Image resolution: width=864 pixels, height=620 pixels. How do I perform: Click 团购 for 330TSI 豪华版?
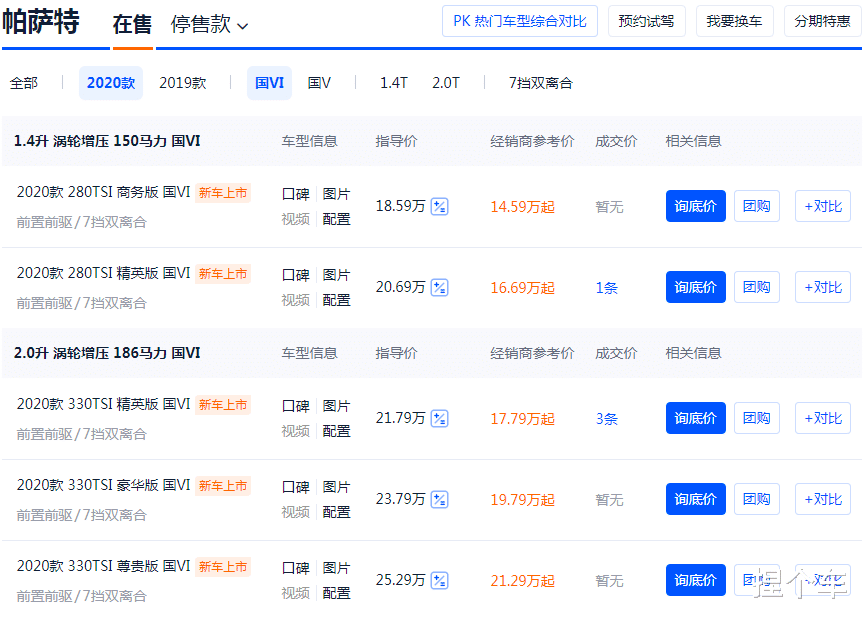[757, 499]
